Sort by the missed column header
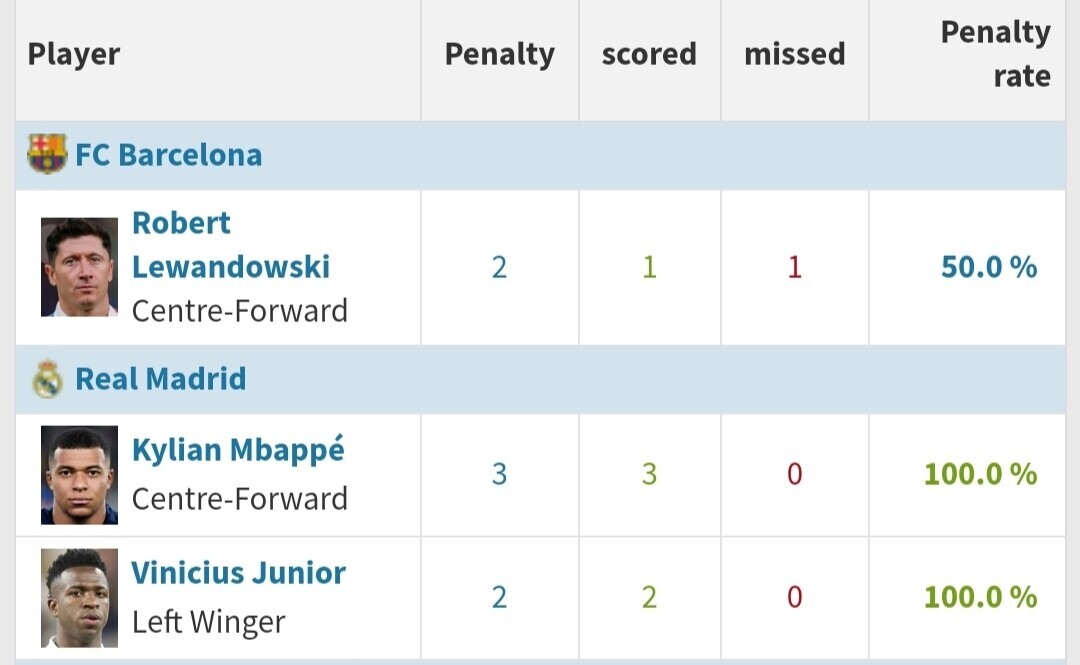 pyautogui.click(x=795, y=54)
